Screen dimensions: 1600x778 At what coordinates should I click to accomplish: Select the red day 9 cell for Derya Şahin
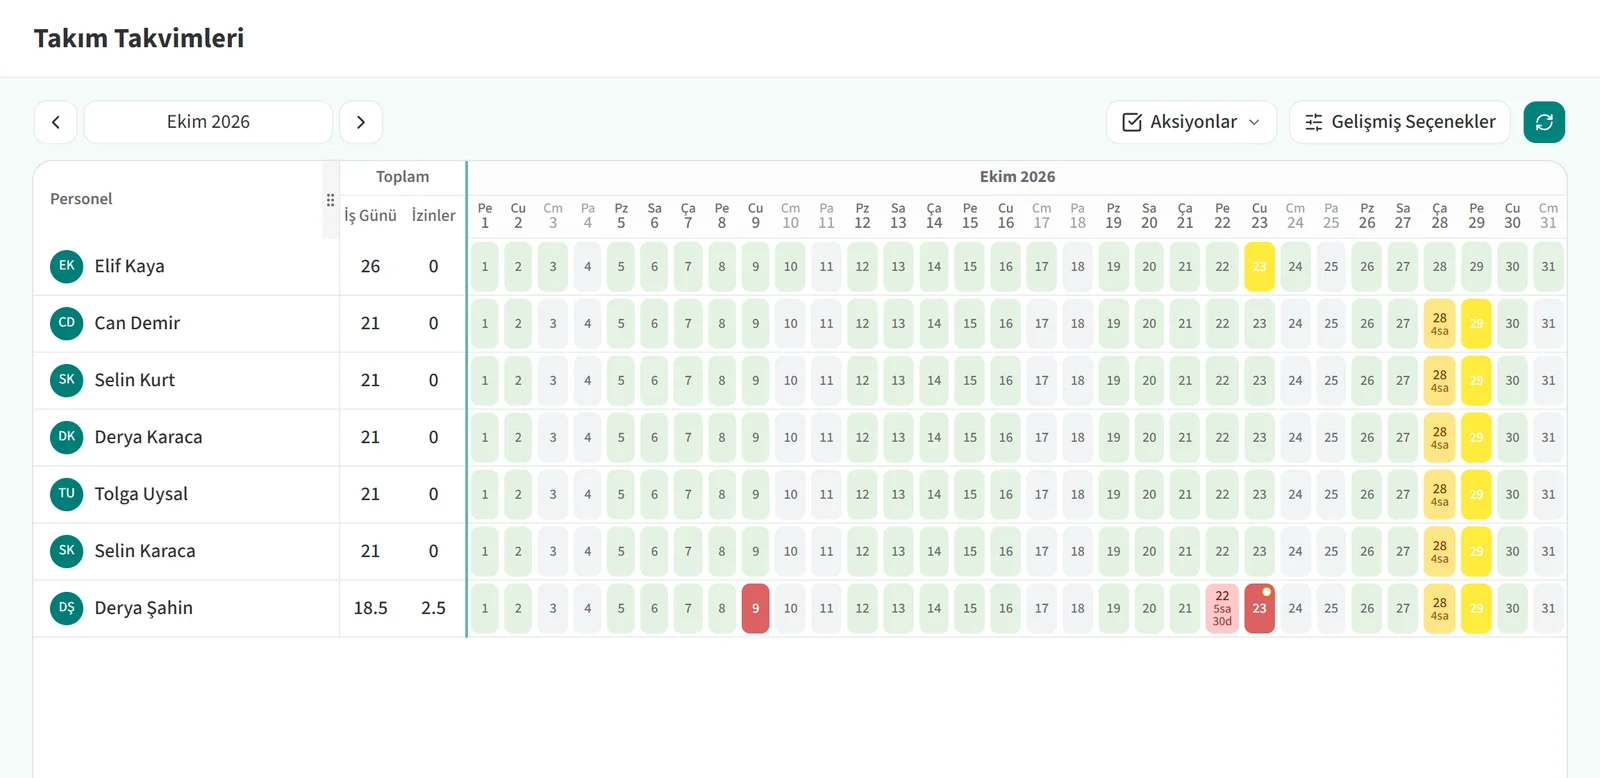(755, 608)
